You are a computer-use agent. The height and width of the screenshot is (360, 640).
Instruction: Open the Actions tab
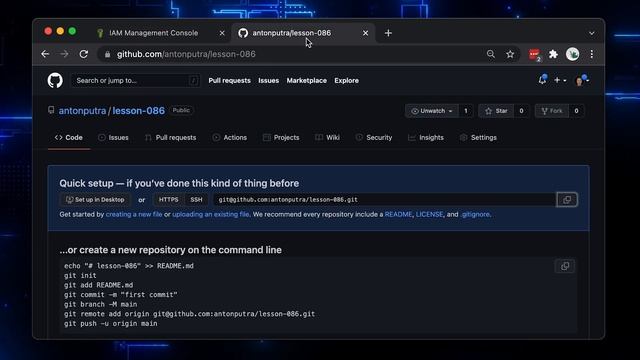(229, 138)
